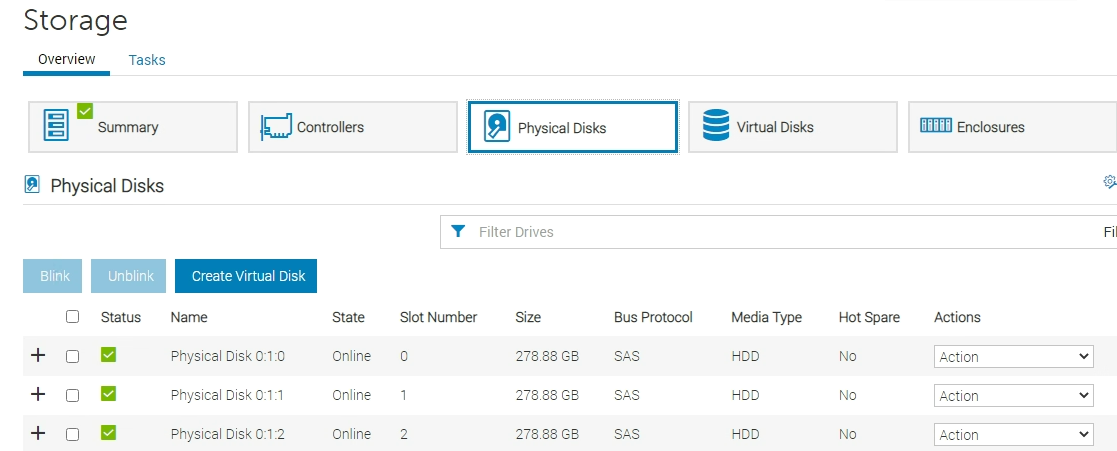Click the Unblink button
Screen dimensions: 1117x451
pyautogui.click(x=129, y=276)
